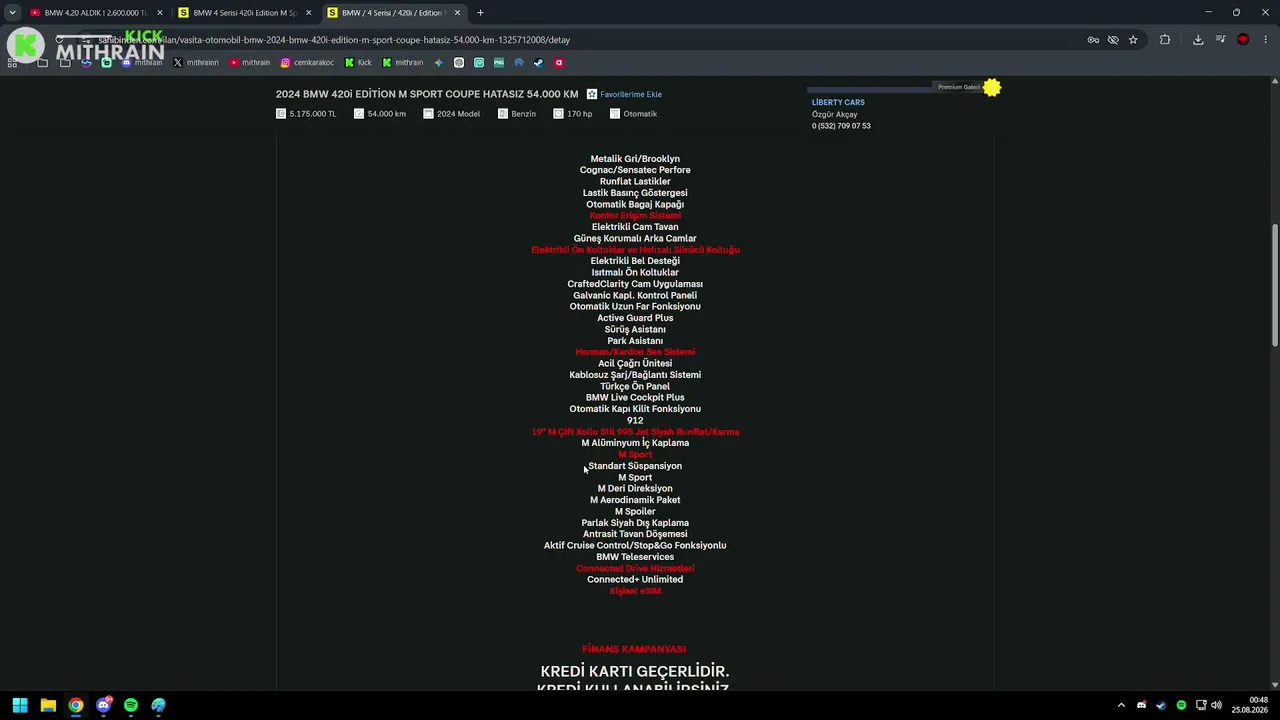Switch to the BMW 4.20 ALDIK YouTube tab

[x=95, y=13]
